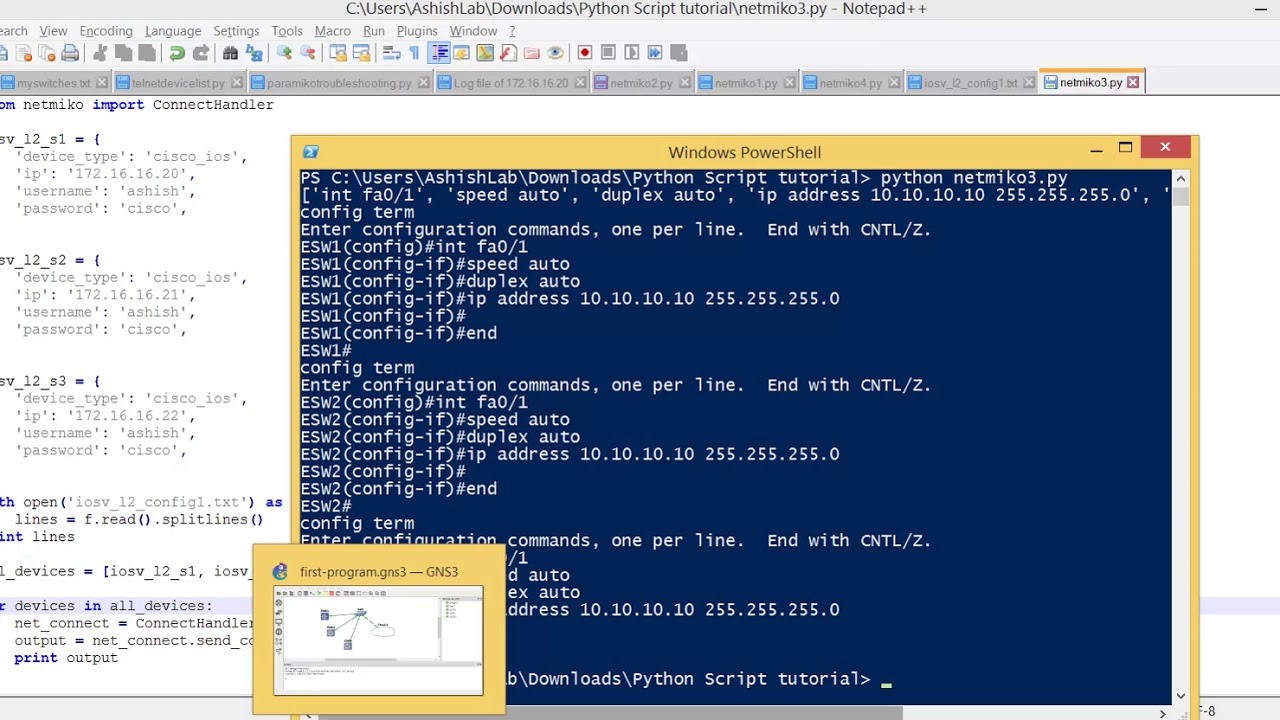This screenshot has height=720, width=1280.
Task: Open Find with the binoculars icon
Action: coord(230,52)
